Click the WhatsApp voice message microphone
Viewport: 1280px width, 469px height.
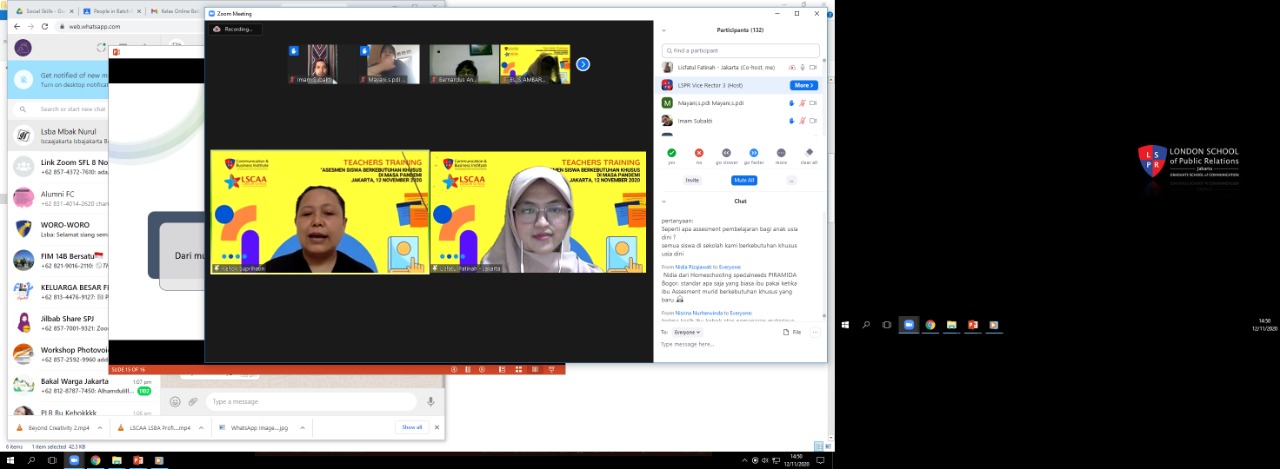point(431,402)
